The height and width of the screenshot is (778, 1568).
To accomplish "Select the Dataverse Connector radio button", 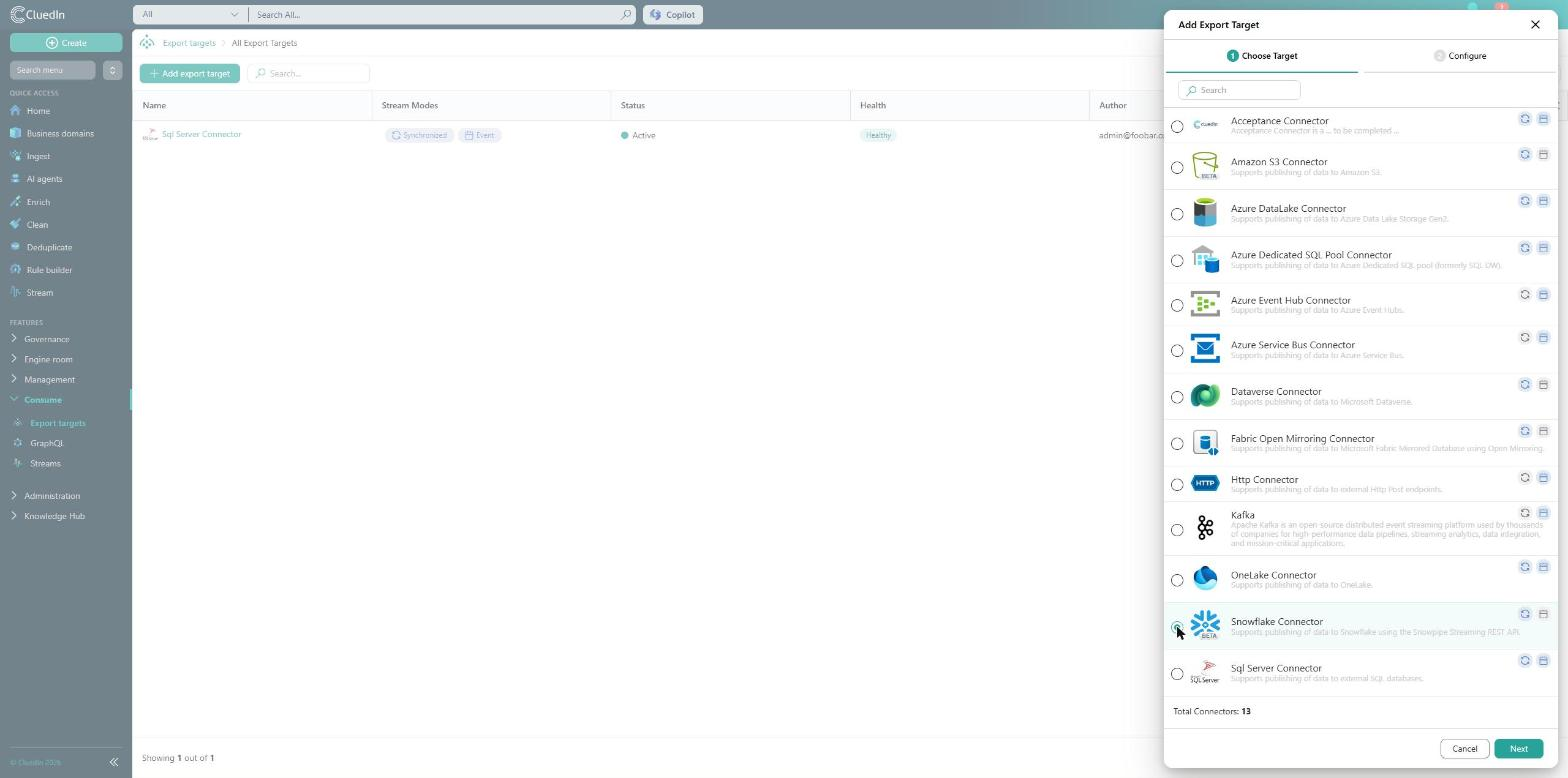I will click(x=1177, y=398).
